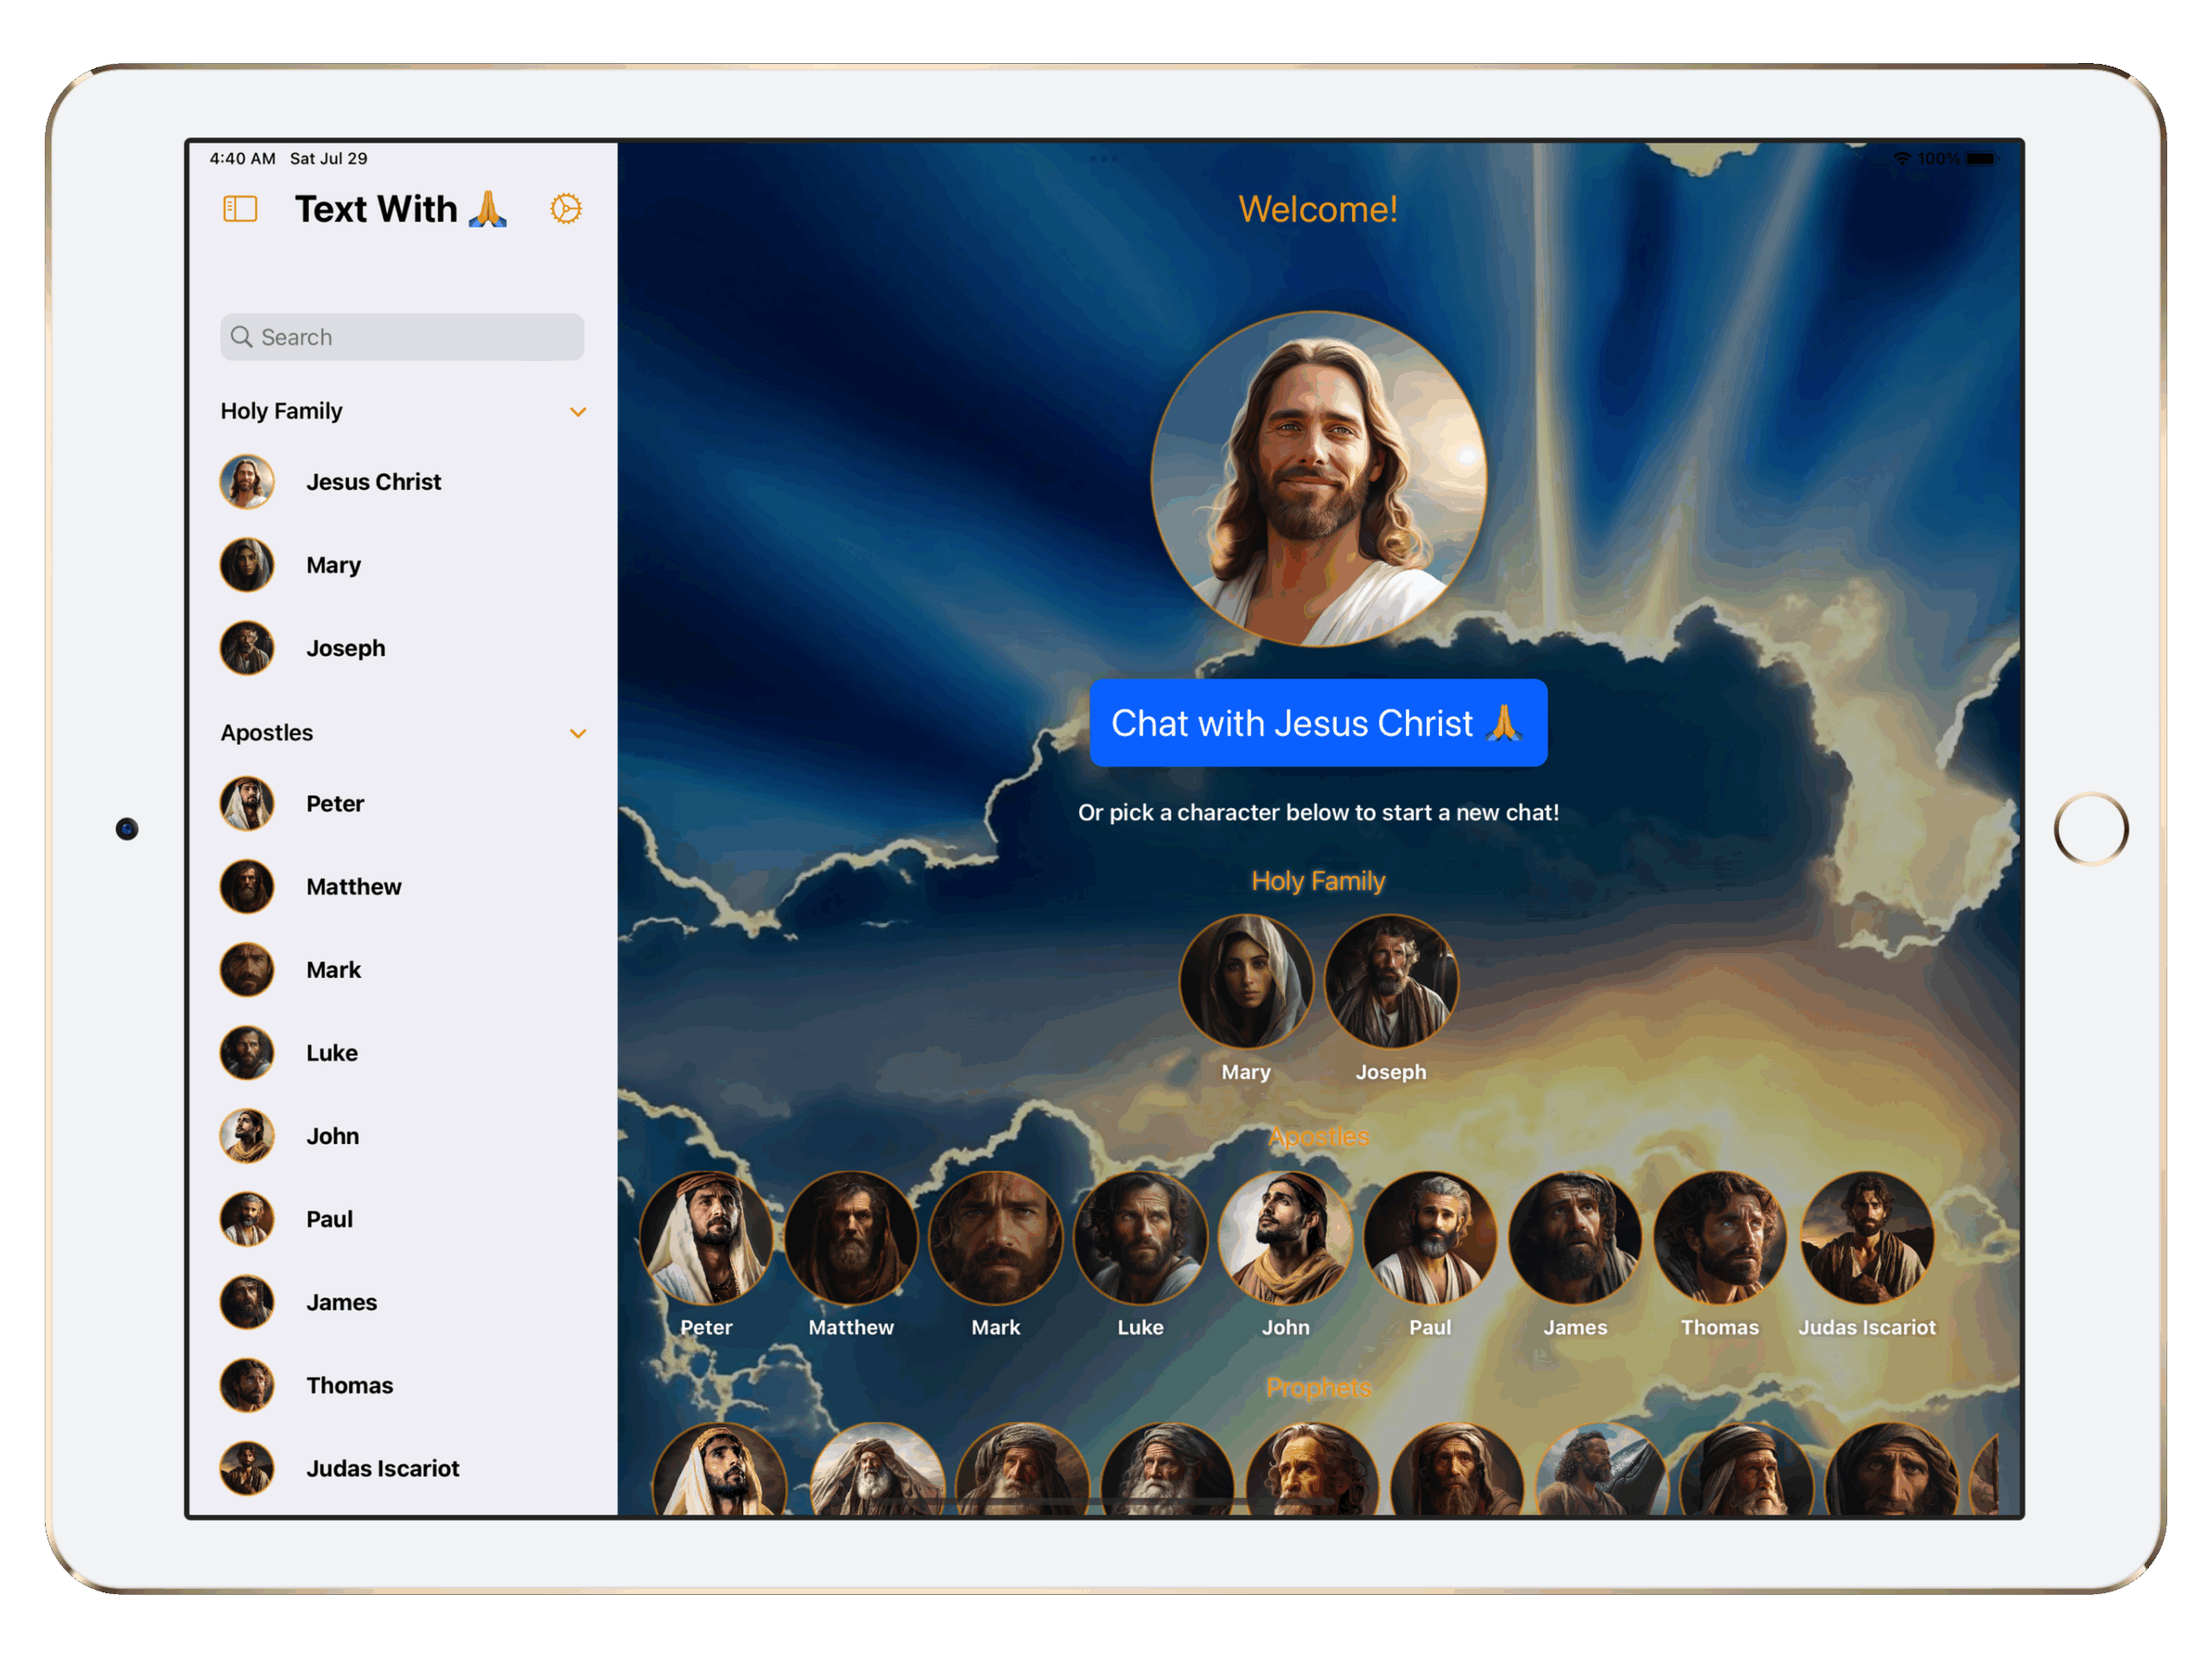The width and height of the screenshot is (2212, 1658).
Task: Tap Judas Iscariot avatar in Apostles row
Action: click(1866, 1238)
